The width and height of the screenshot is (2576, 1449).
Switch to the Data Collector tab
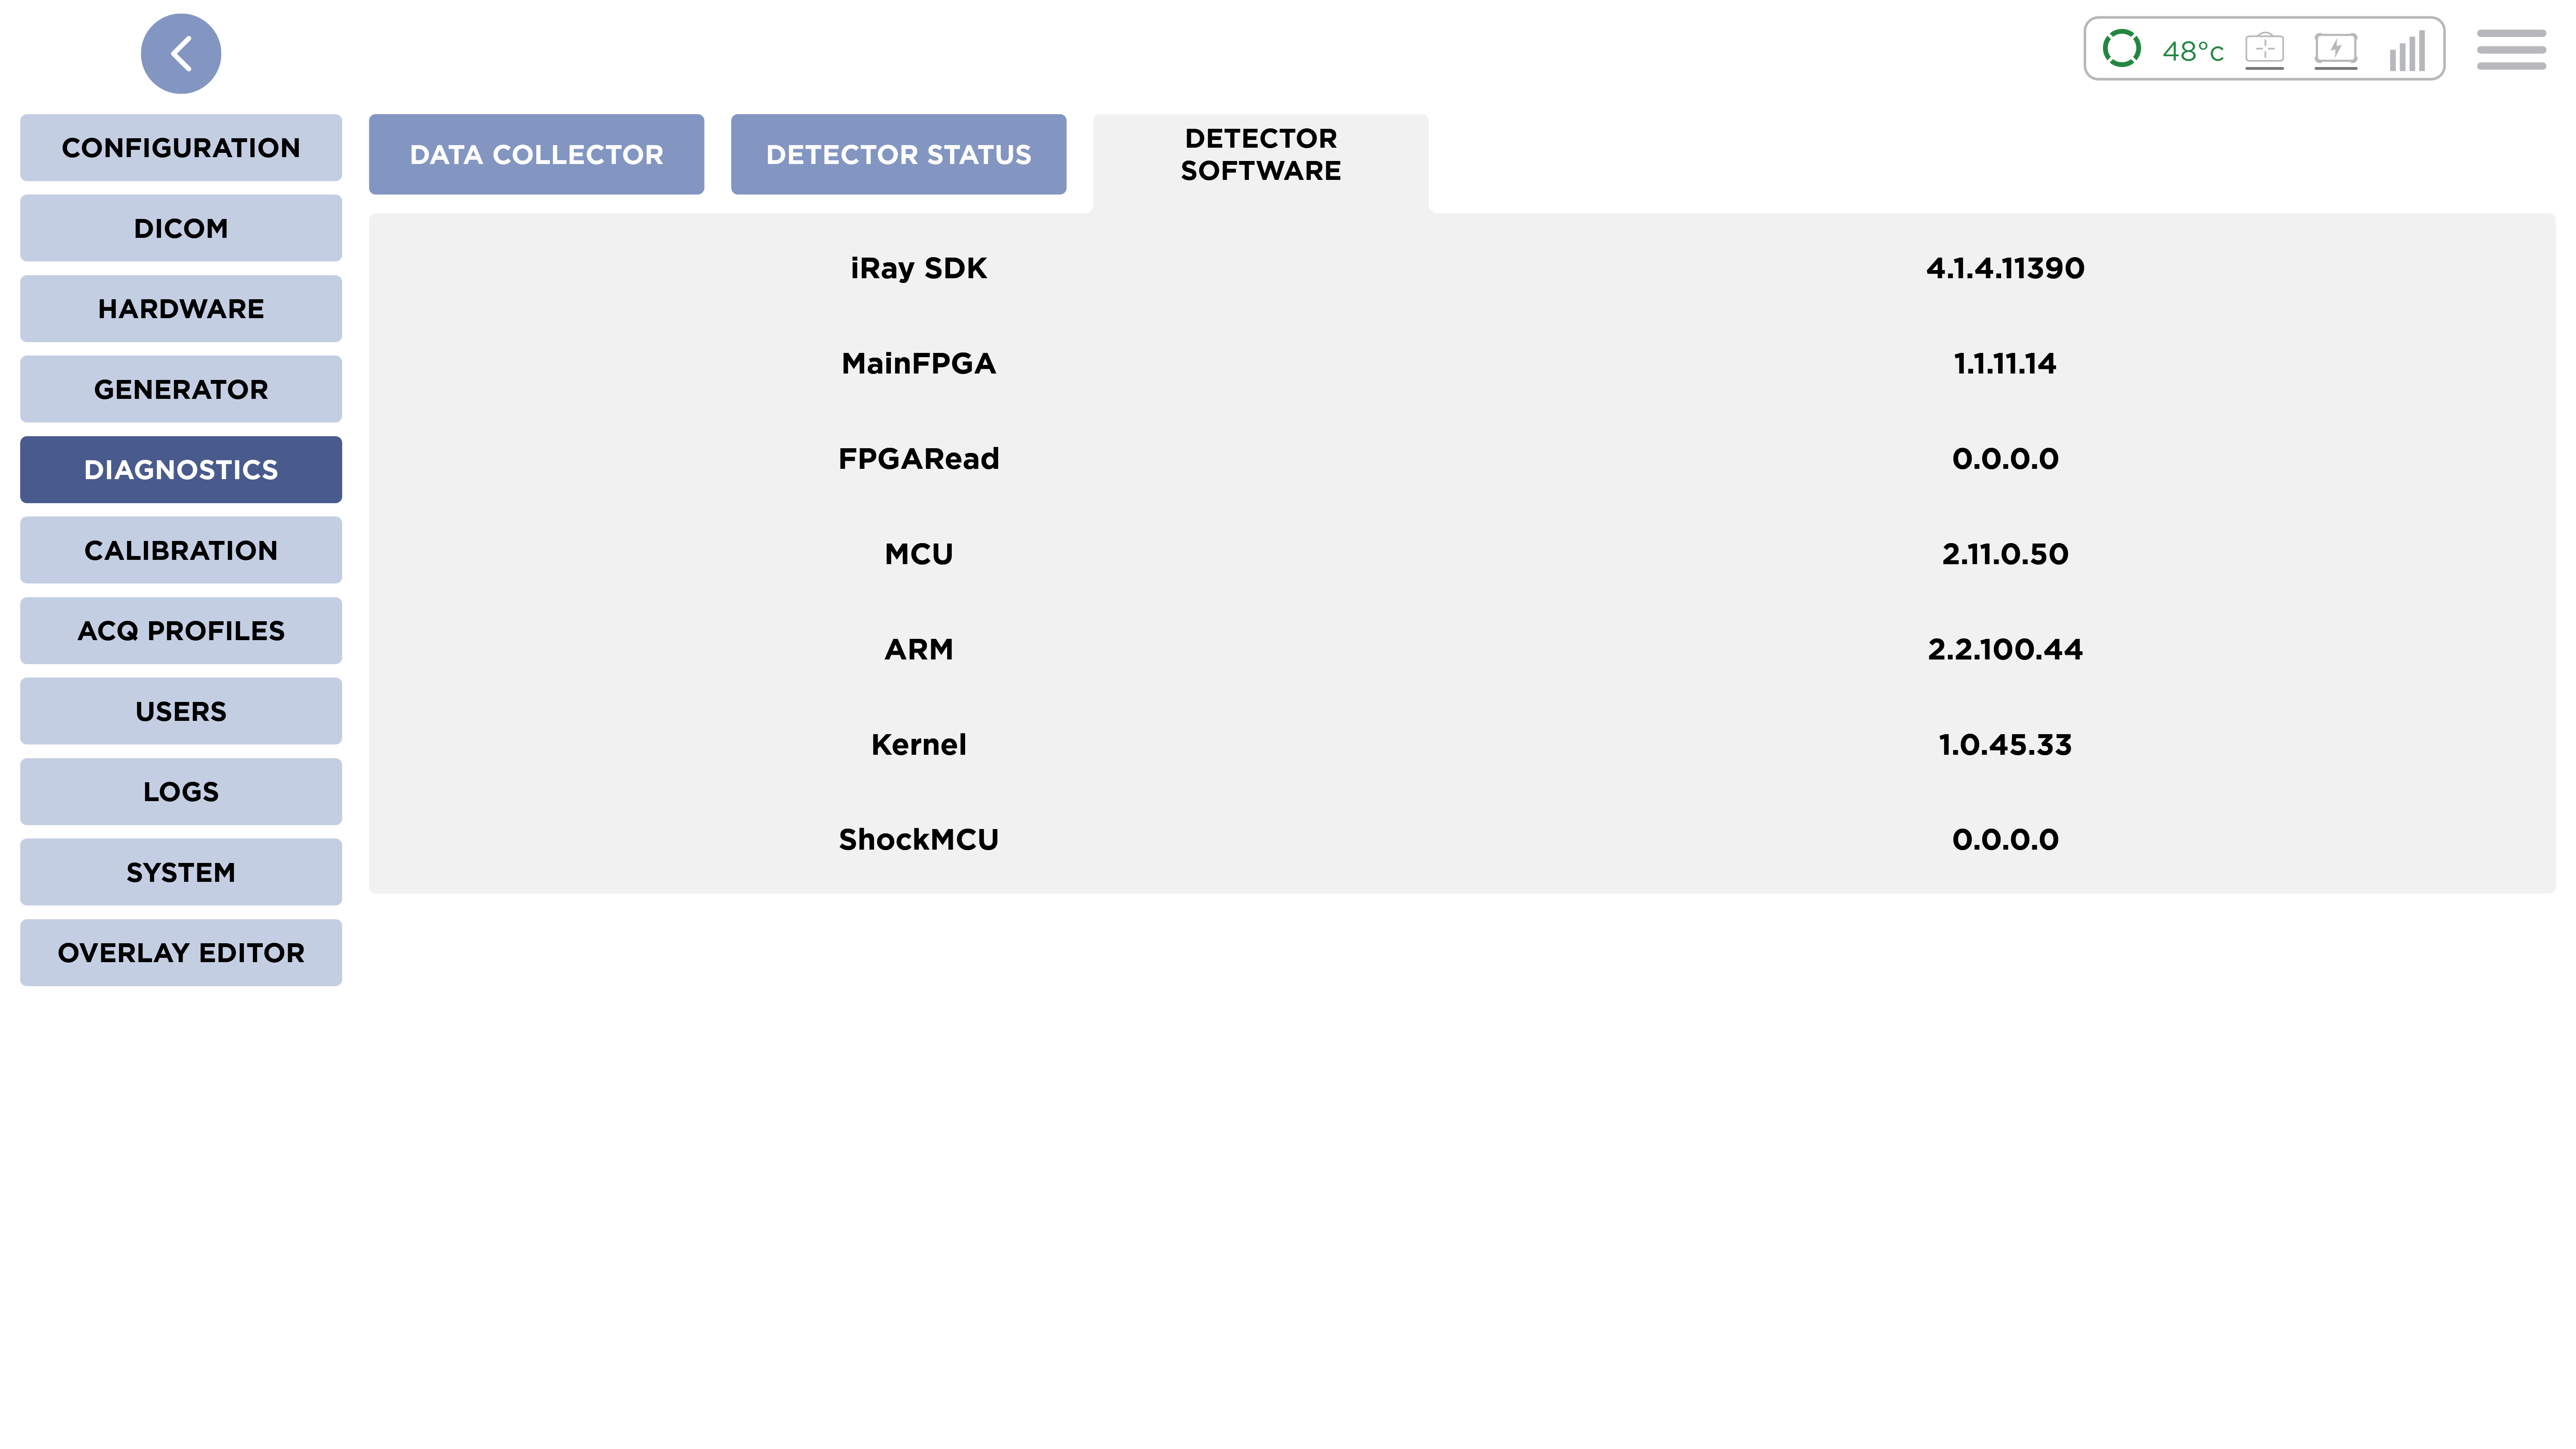pos(536,154)
